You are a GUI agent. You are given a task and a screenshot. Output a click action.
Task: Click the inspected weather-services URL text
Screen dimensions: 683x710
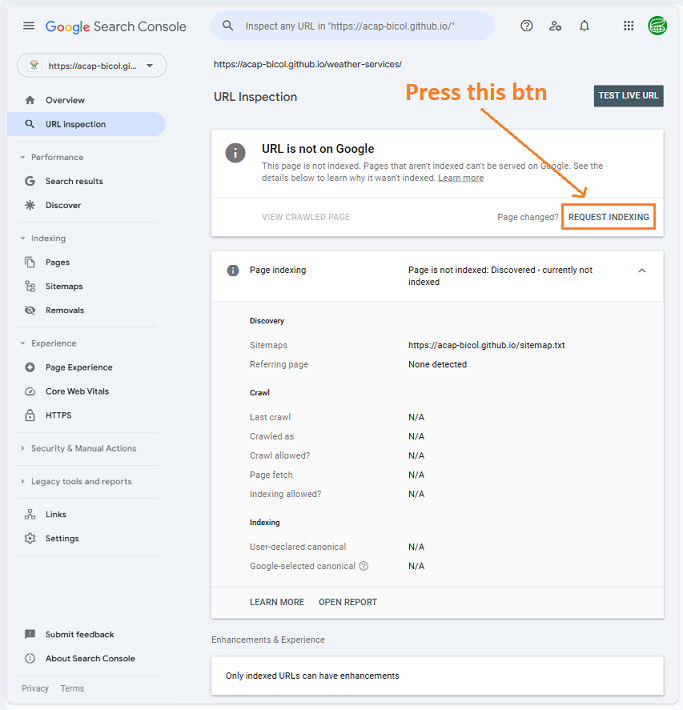tap(308, 64)
